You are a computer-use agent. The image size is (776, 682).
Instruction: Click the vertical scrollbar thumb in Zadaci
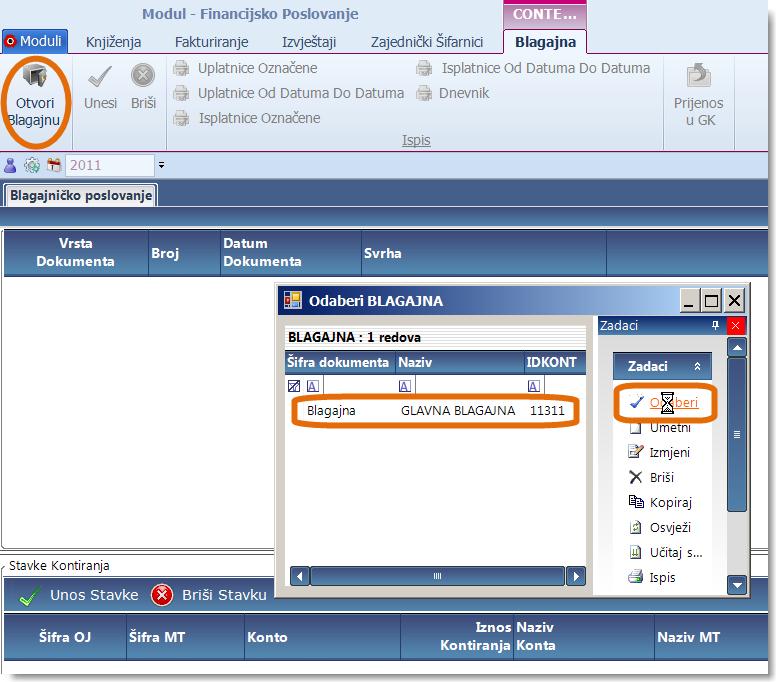tap(737, 435)
